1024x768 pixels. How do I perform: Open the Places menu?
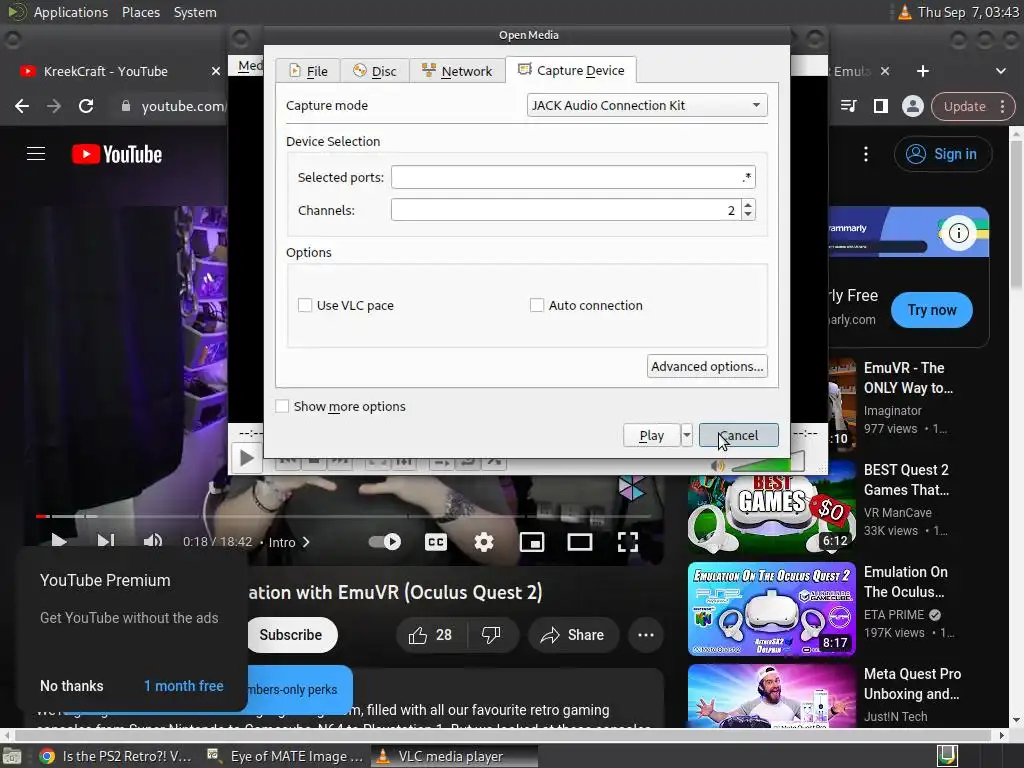coord(140,12)
